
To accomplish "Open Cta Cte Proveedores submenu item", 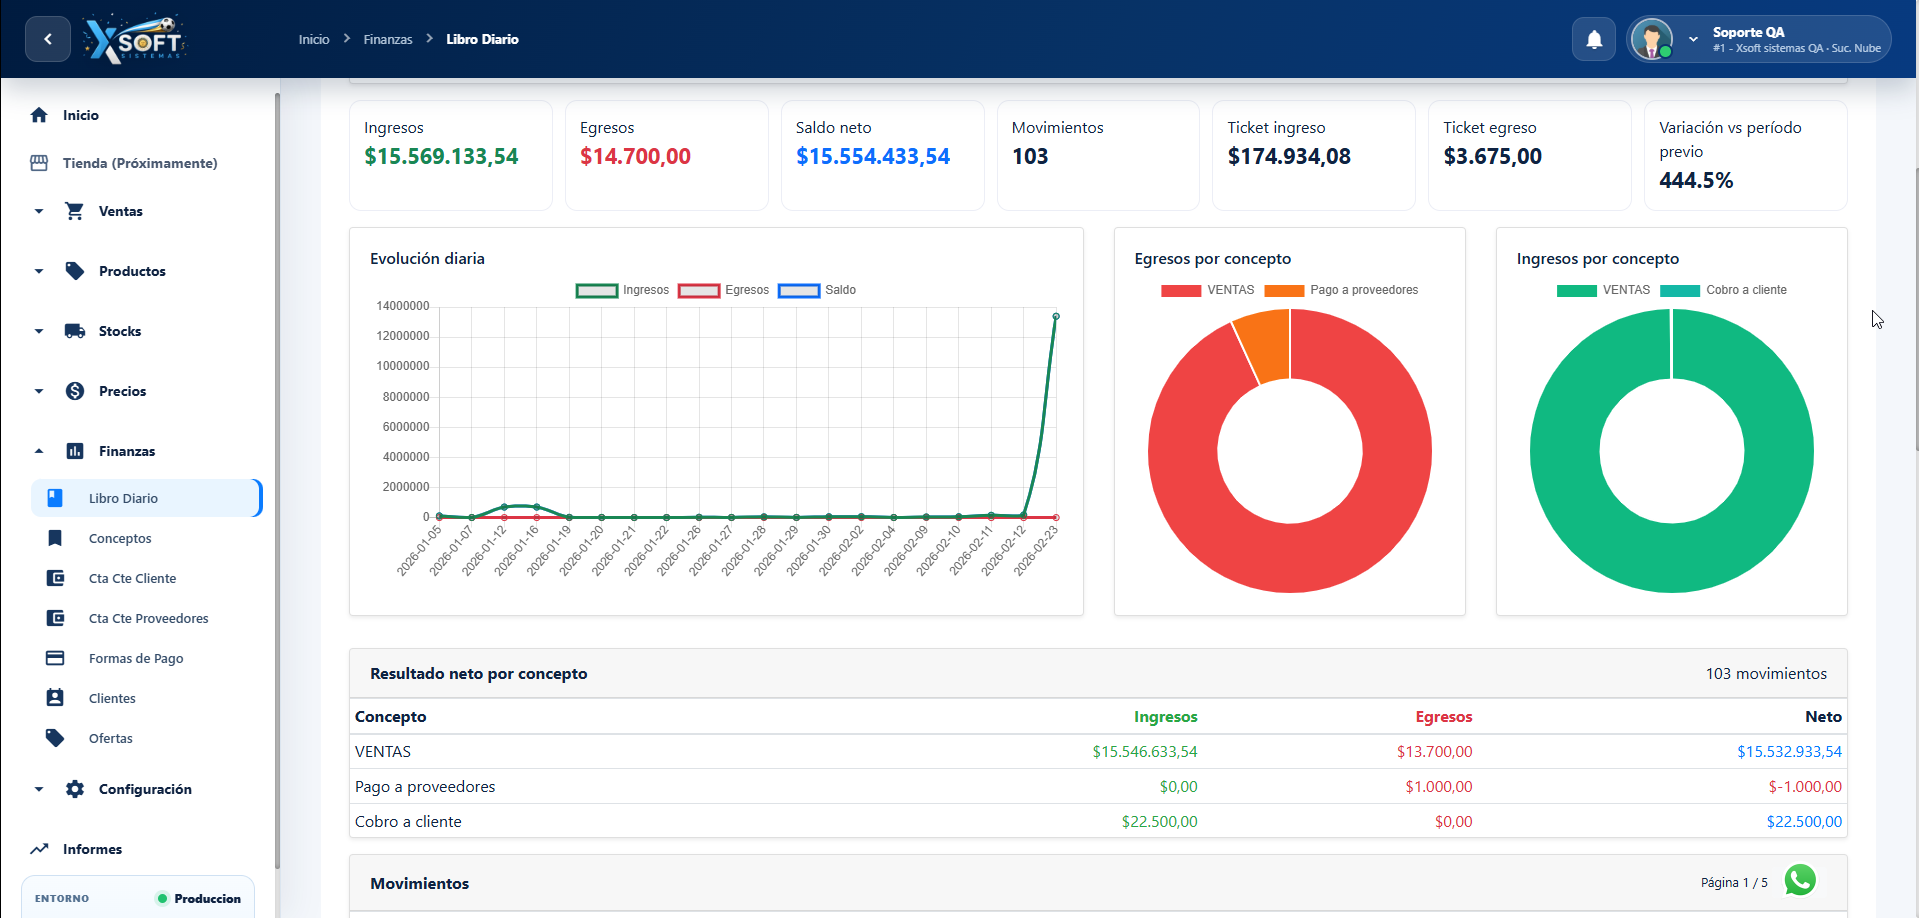I will 148,618.
